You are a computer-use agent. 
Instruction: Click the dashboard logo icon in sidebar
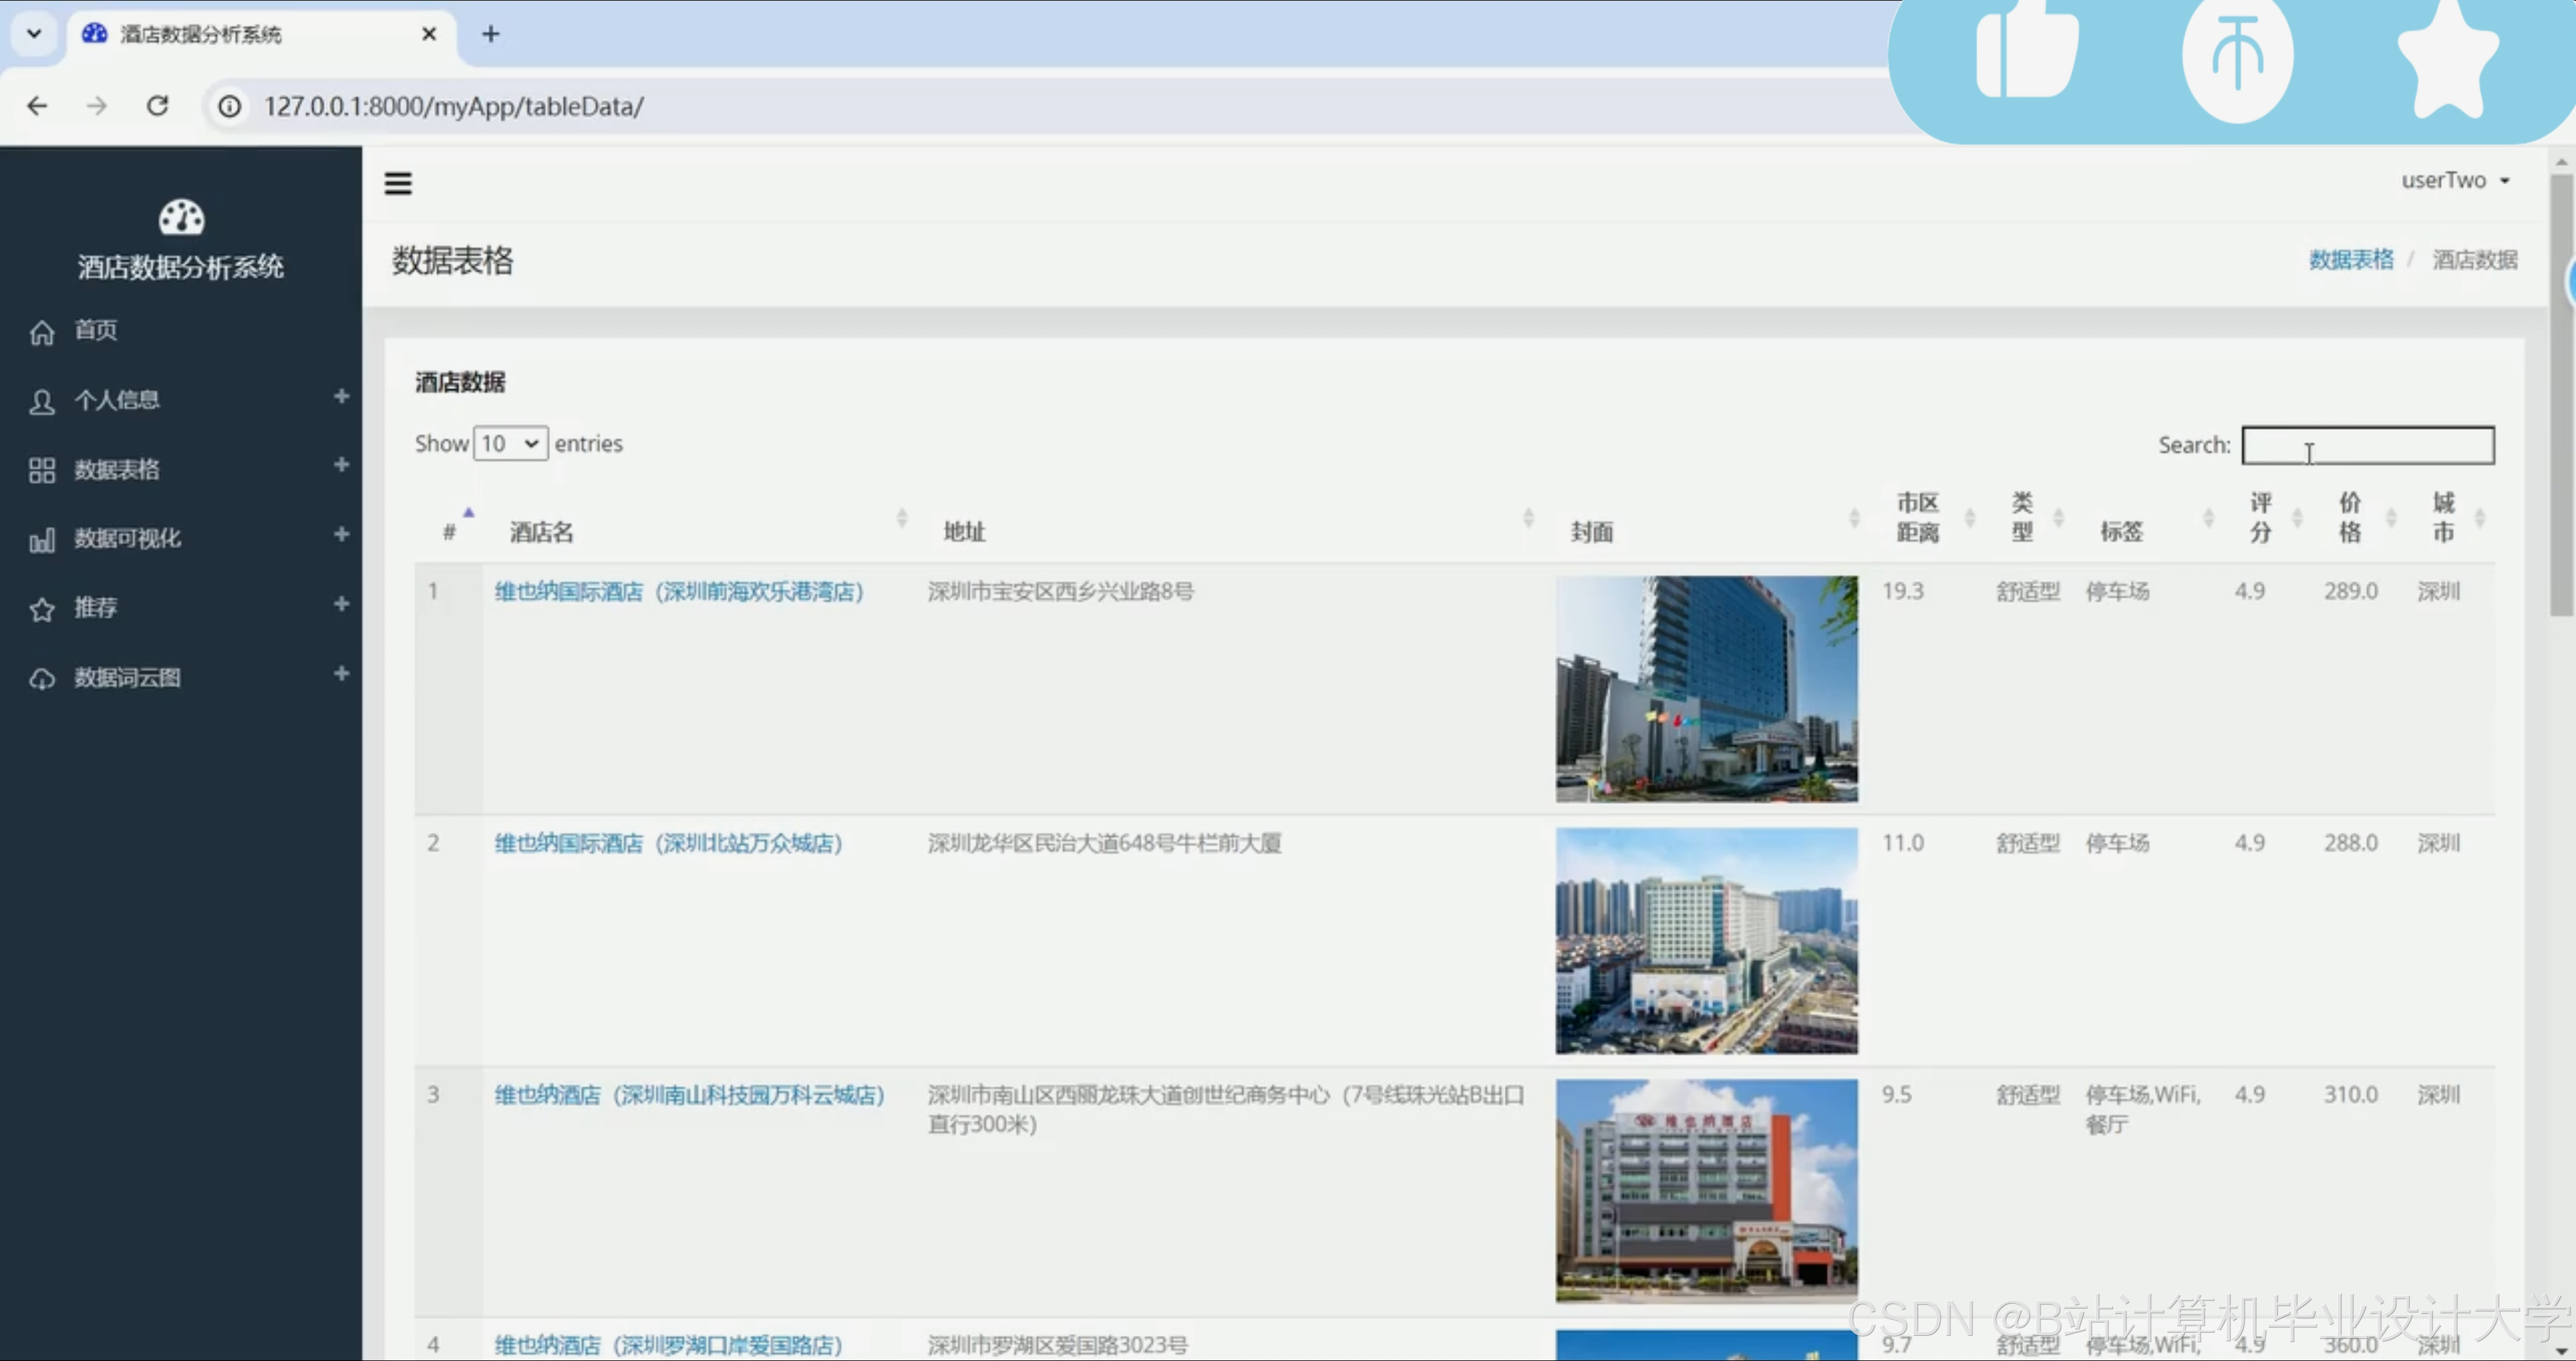tap(181, 216)
